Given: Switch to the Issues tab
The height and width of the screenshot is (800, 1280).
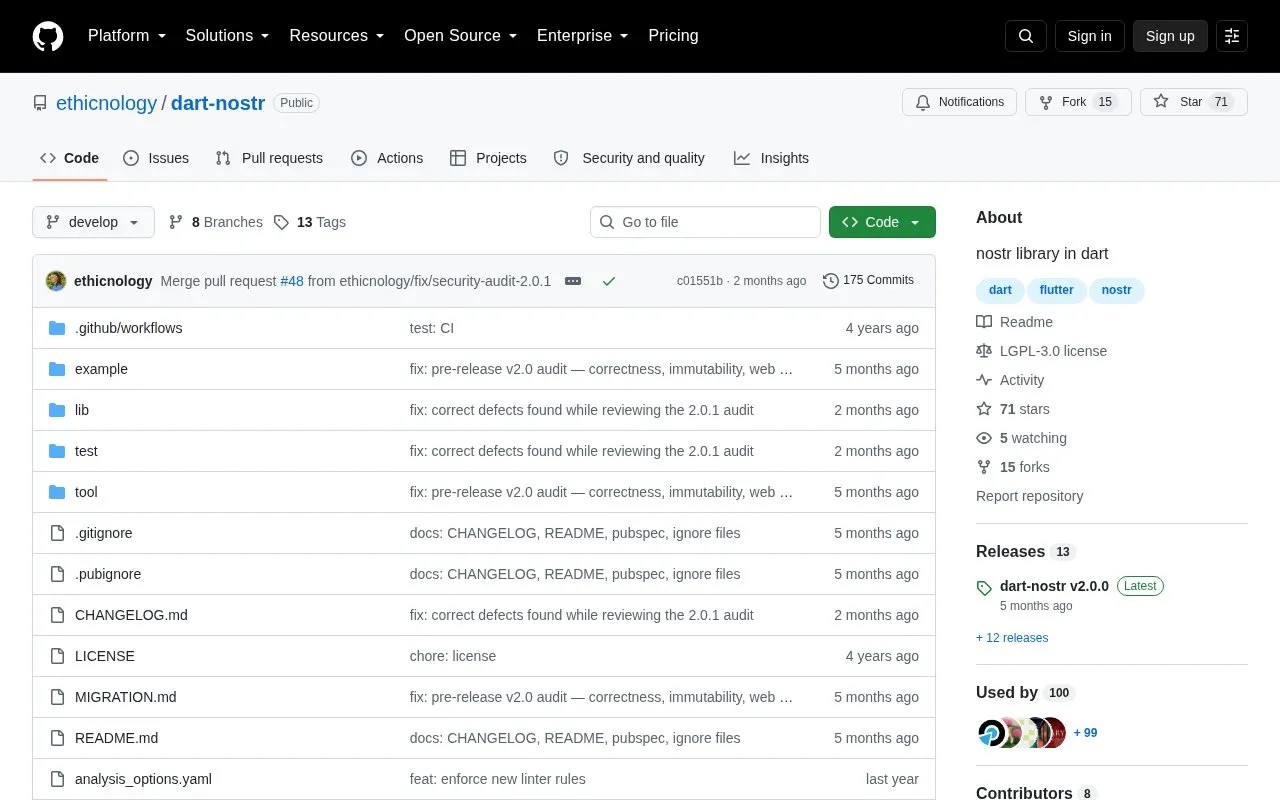Looking at the screenshot, I should [156, 158].
